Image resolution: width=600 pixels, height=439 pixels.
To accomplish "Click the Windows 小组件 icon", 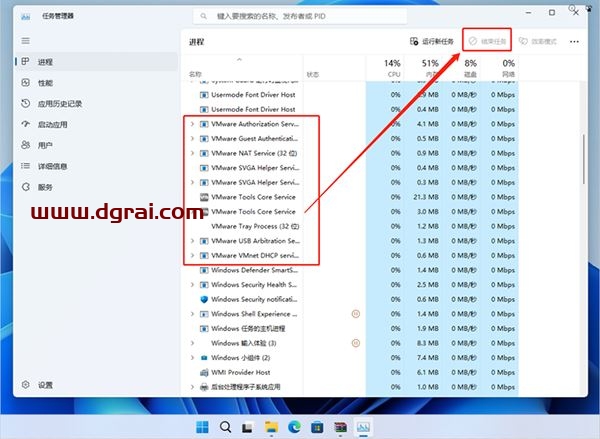I will [x=204, y=358].
